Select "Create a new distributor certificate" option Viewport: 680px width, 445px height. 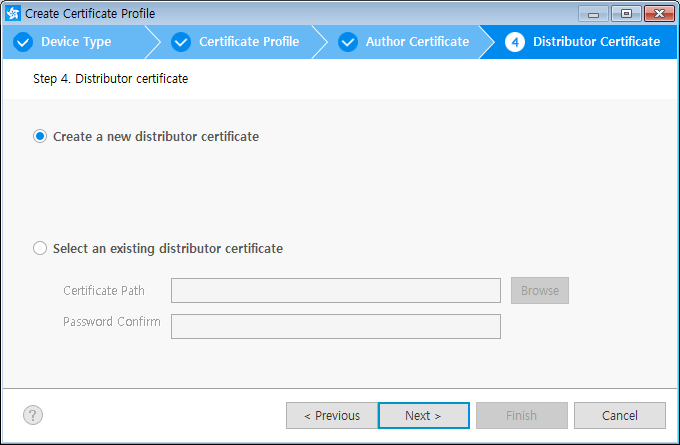pyautogui.click(x=40, y=136)
